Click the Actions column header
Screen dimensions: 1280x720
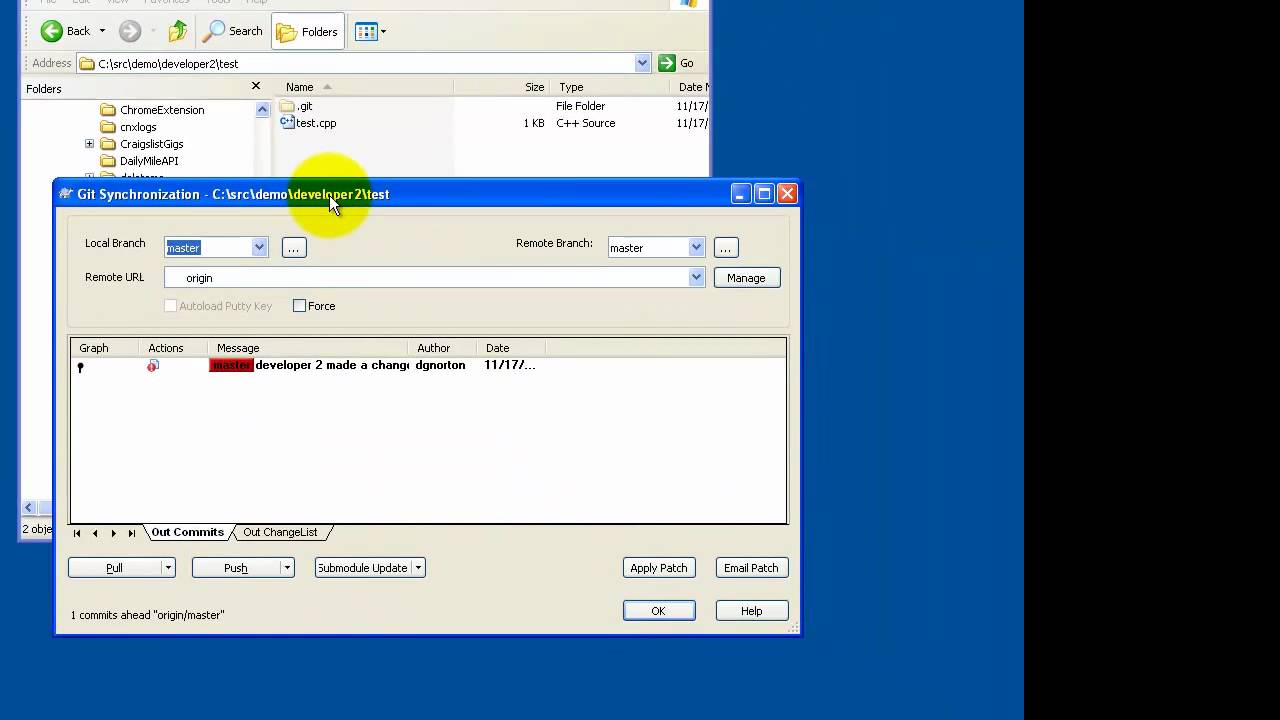(x=175, y=348)
